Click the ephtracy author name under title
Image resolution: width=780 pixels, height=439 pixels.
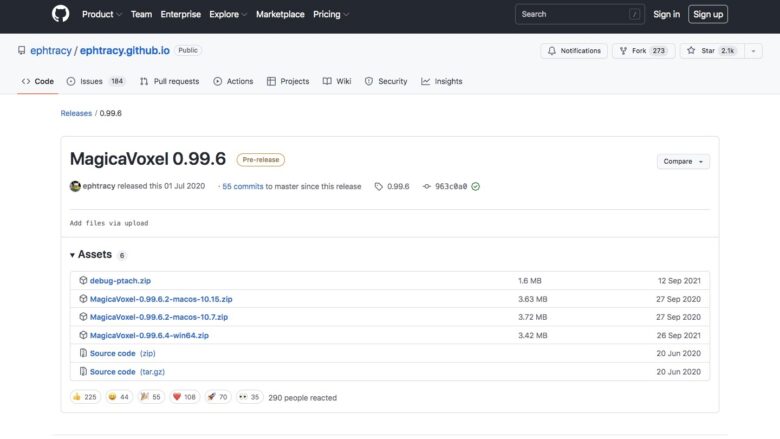[x=99, y=186]
